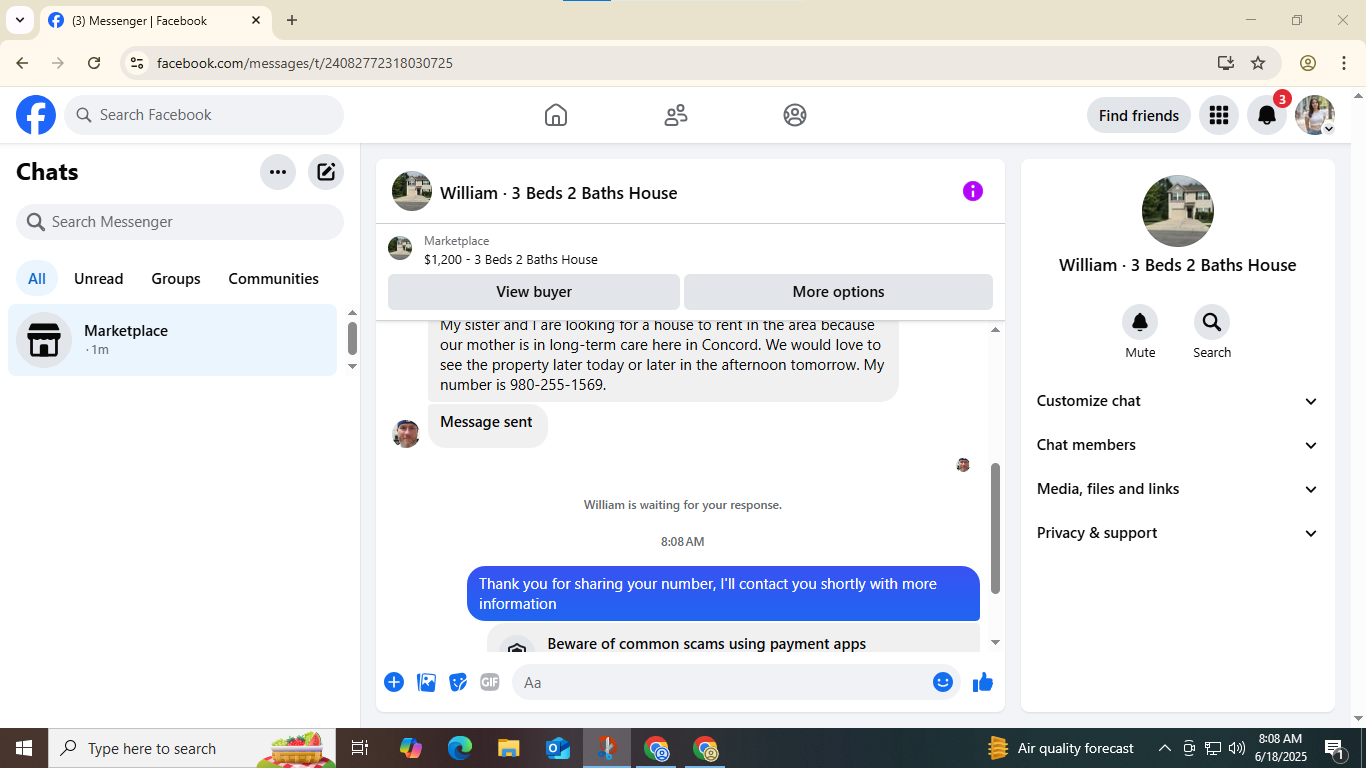The image size is (1366, 768).
Task: Open Outlook from taskbar
Action: pyautogui.click(x=557, y=748)
